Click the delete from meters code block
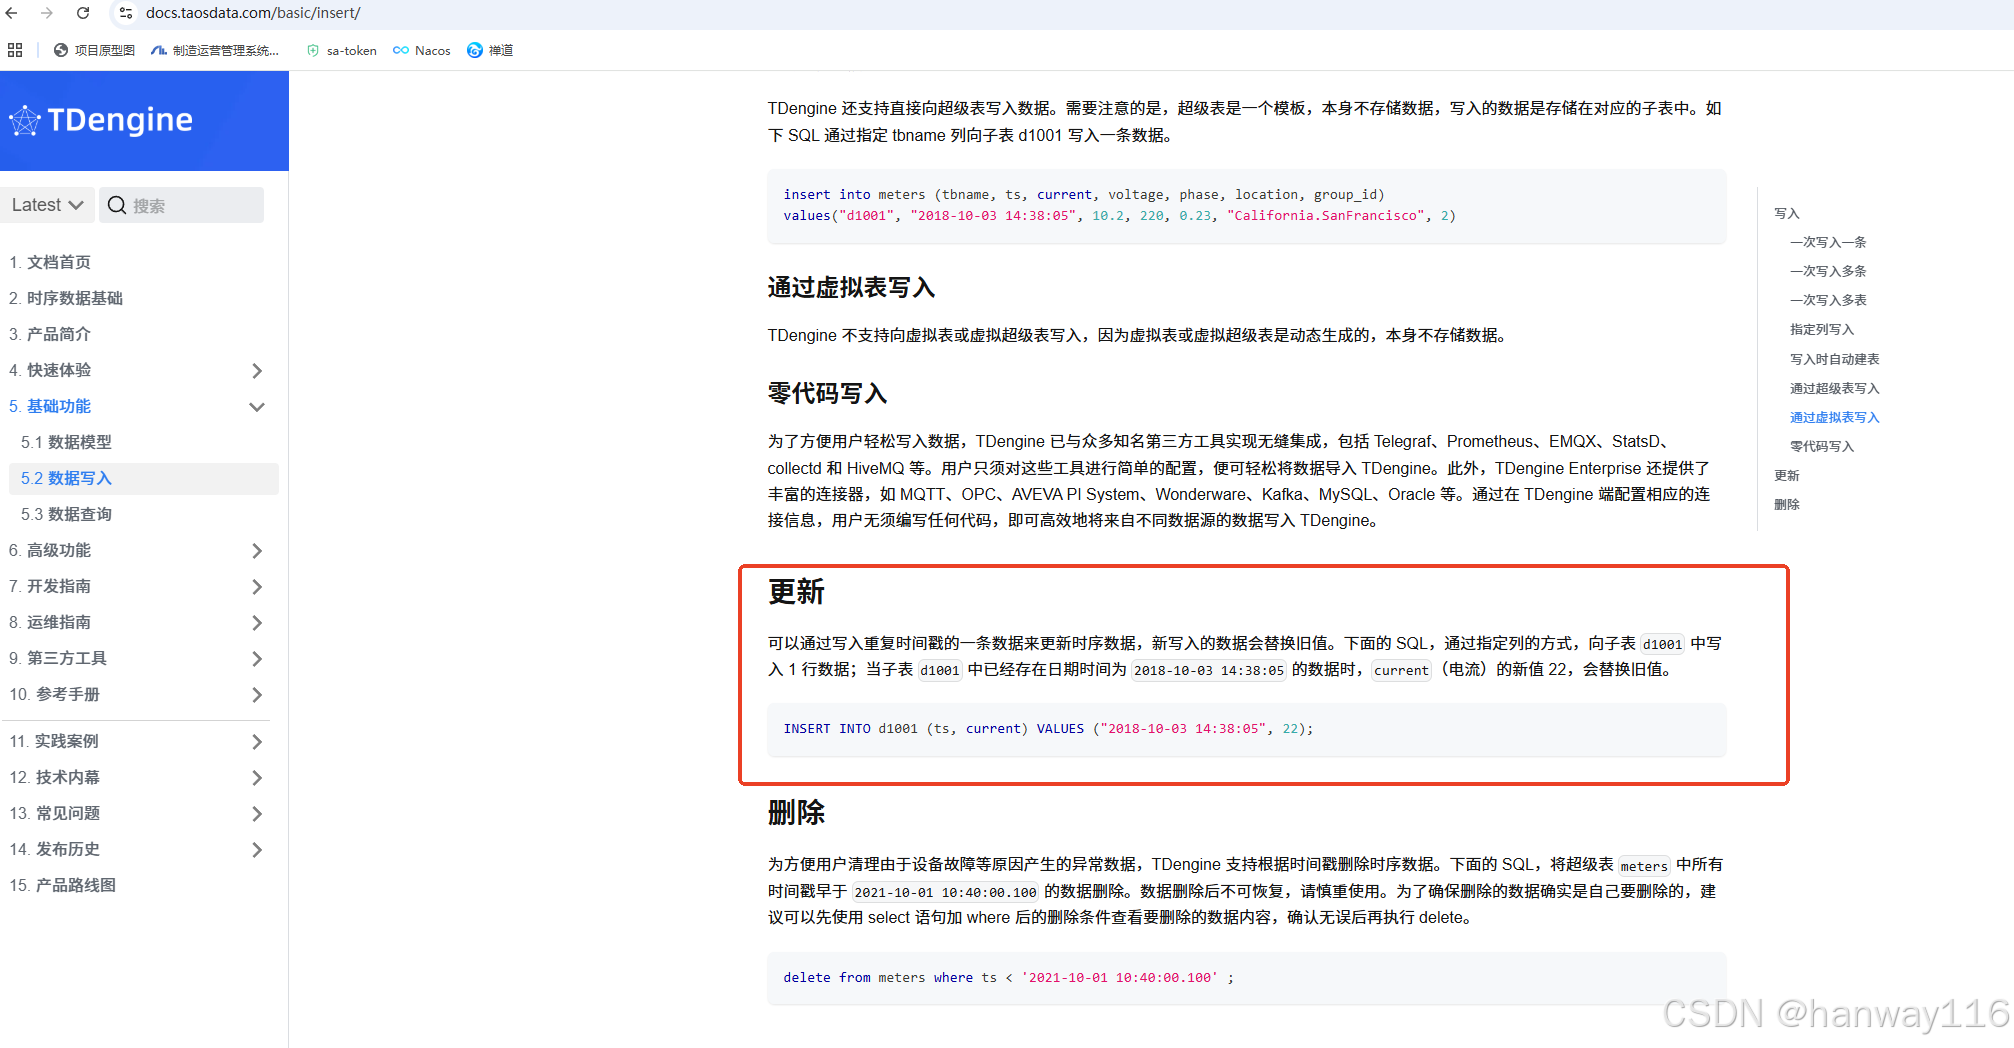 tap(1246, 978)
